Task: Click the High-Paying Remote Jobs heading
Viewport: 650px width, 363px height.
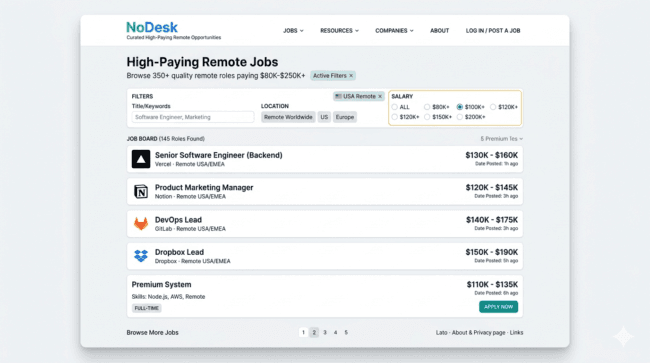Action: tap(202, 62)
